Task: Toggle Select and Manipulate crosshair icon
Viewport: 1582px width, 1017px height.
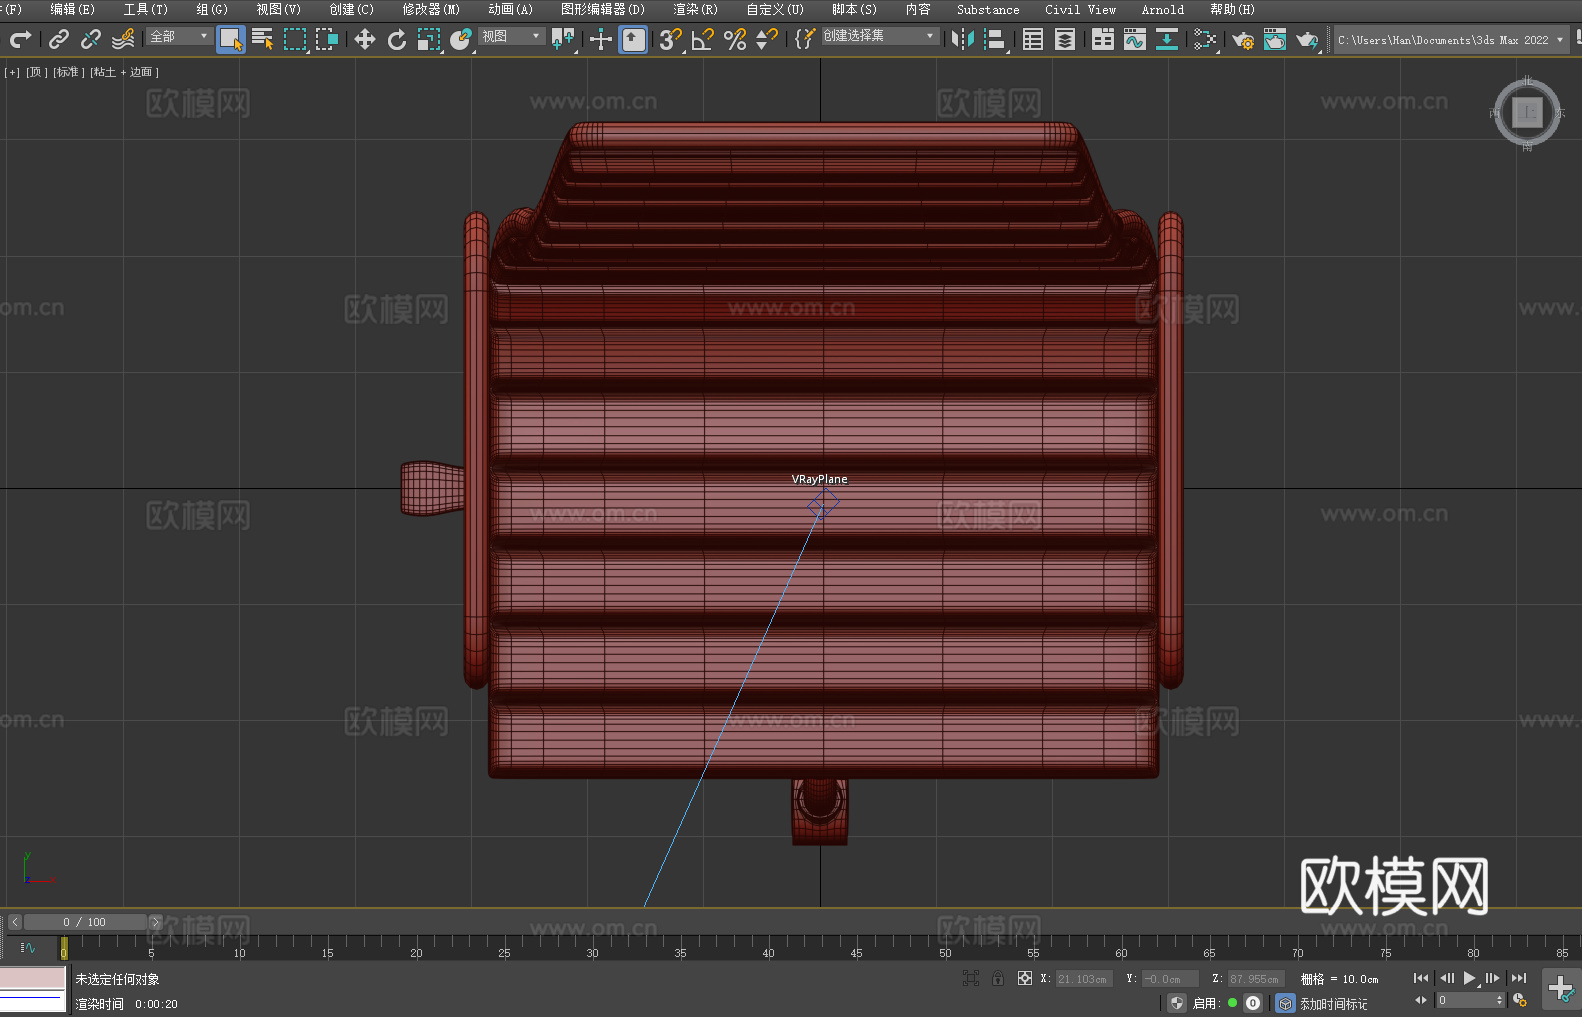Action: point(601,39)
